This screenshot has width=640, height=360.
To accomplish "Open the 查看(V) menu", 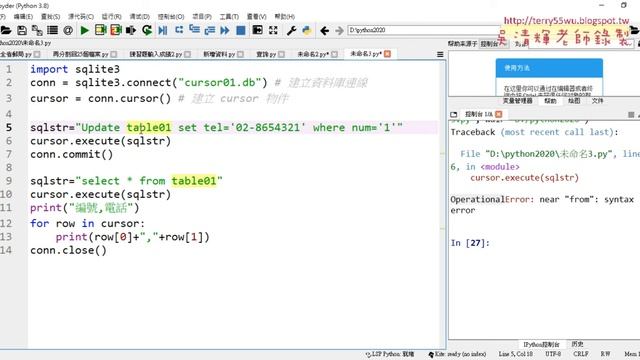I will (x=256, y=17).
